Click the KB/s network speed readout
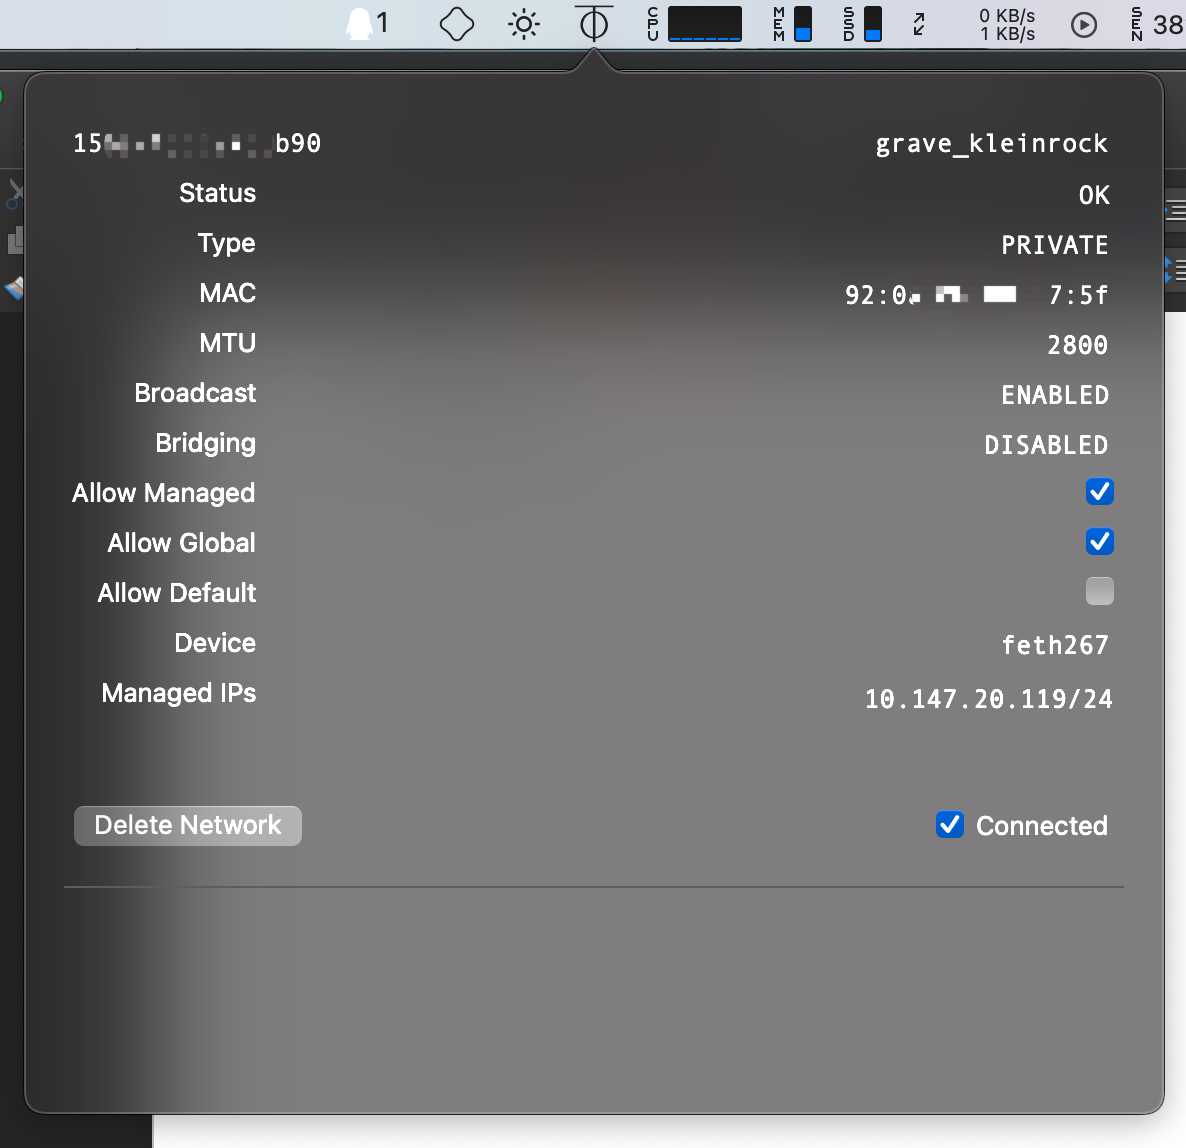This screenshot has width=1186, height=1148. pos(1007,24)
